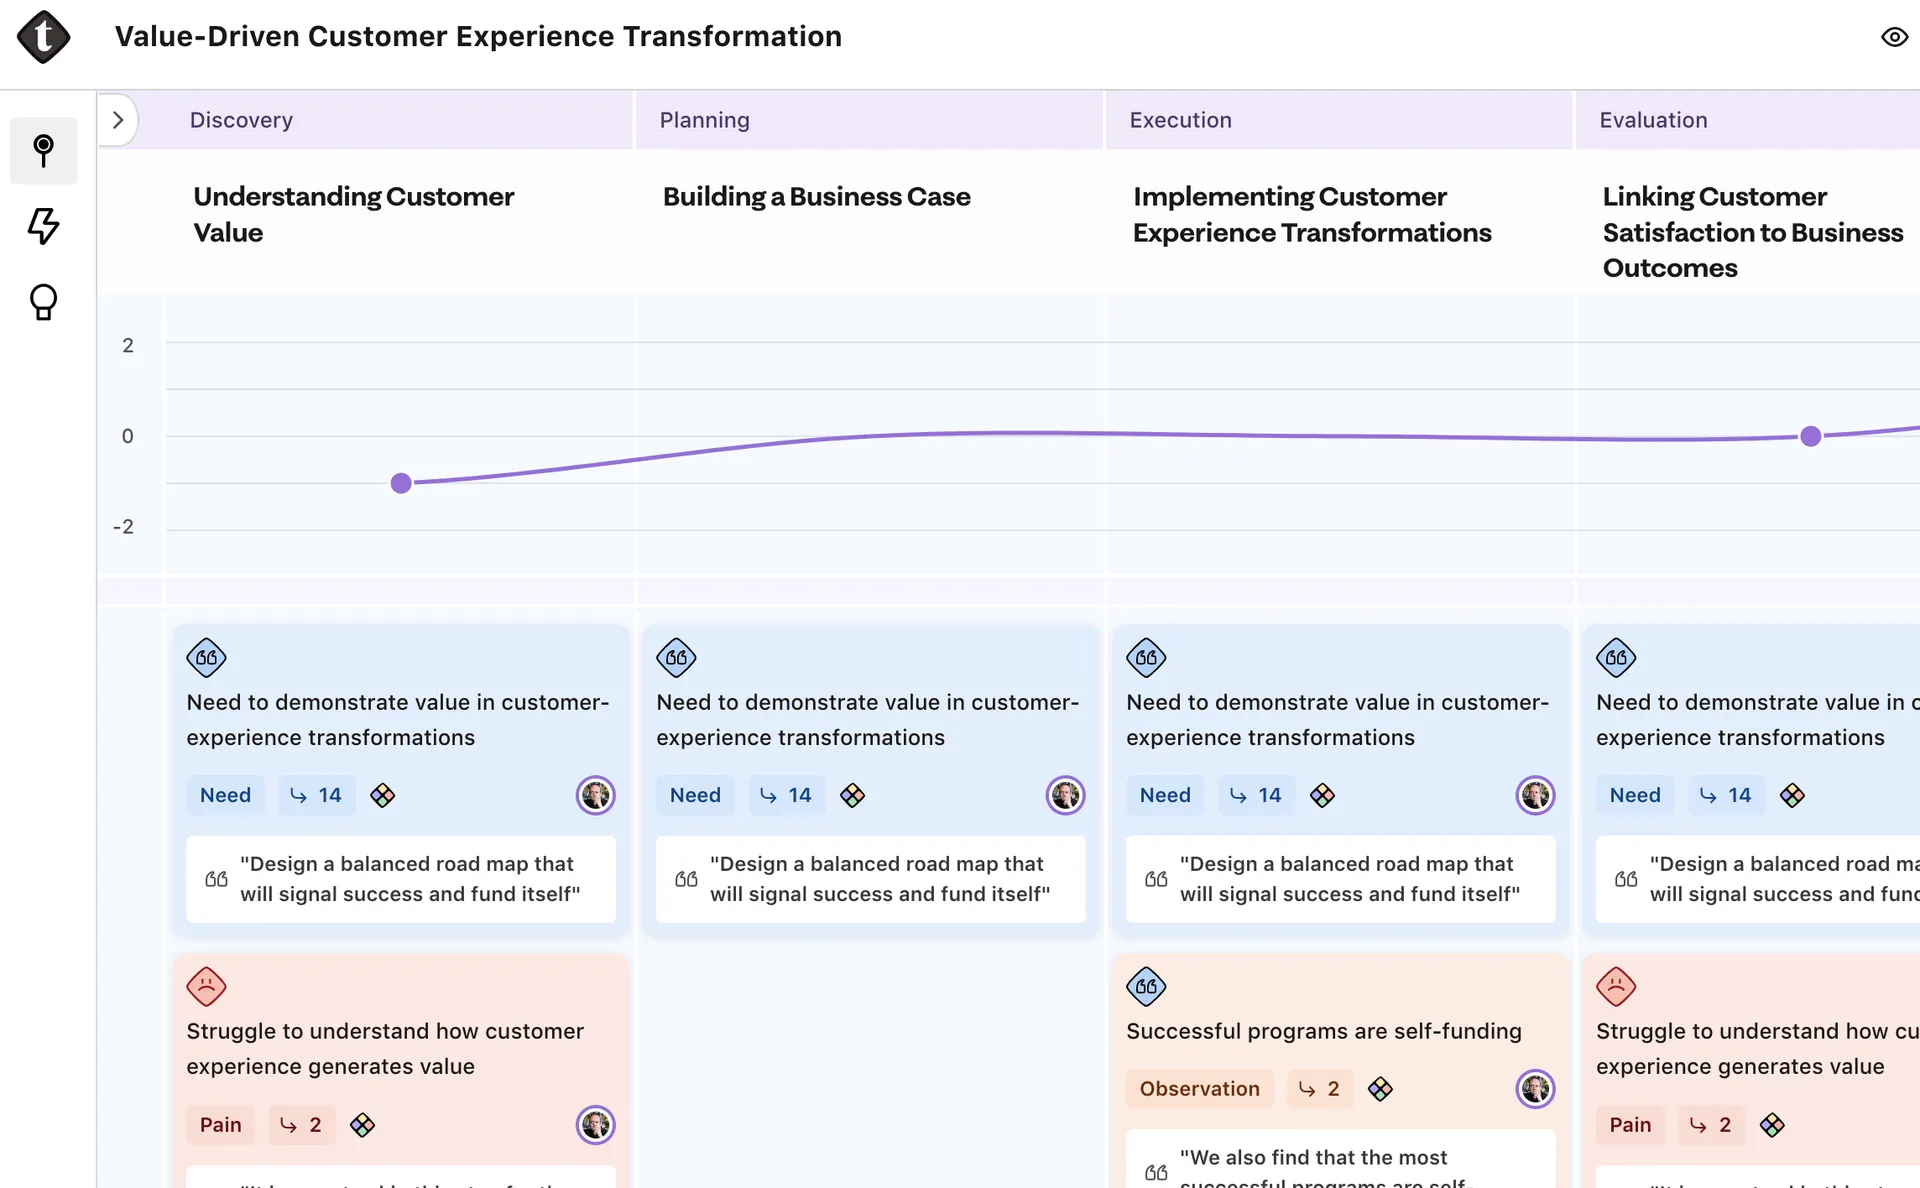Open the 14 linked count in Planning
1920x1188 pixels.
tap(786, 795)
